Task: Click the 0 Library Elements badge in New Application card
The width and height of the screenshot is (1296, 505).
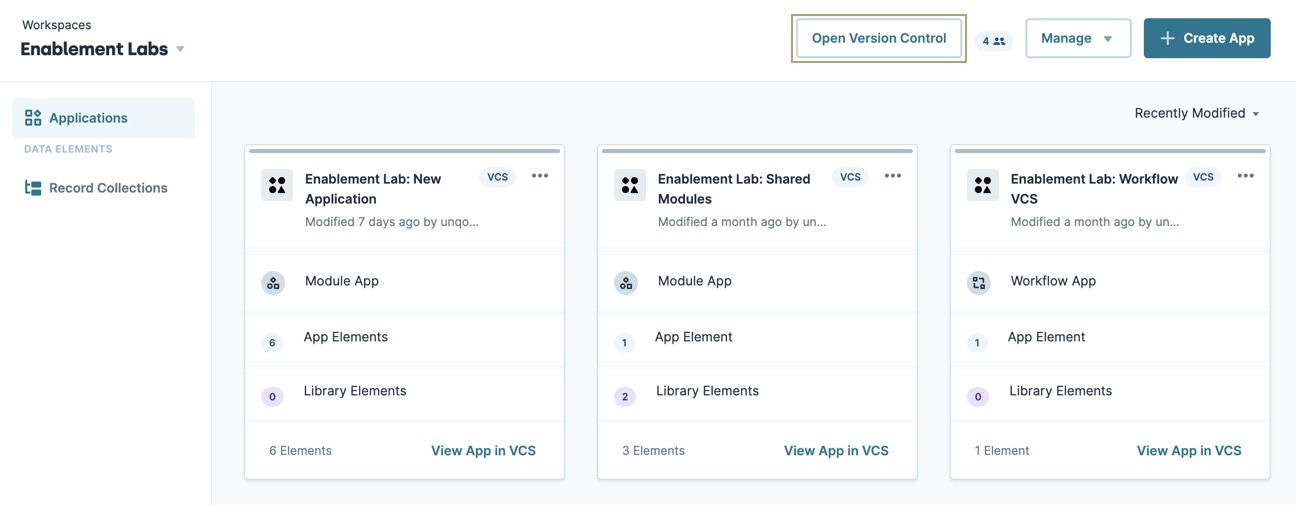Action: coord(272,396)
